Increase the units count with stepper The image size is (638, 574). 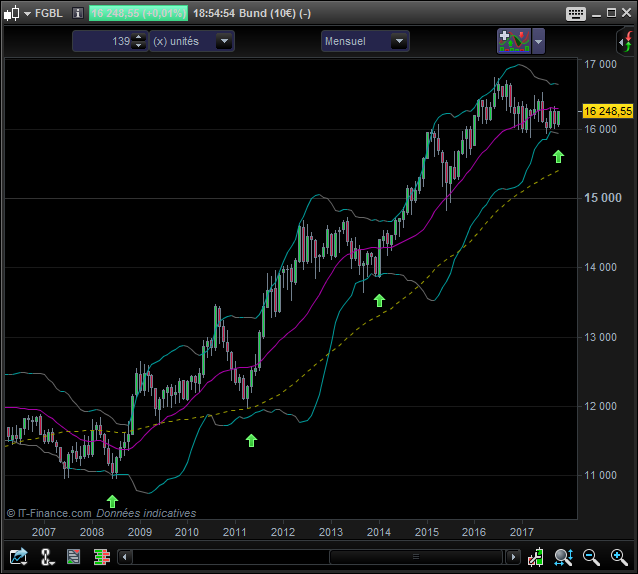[x=139, y=37]
